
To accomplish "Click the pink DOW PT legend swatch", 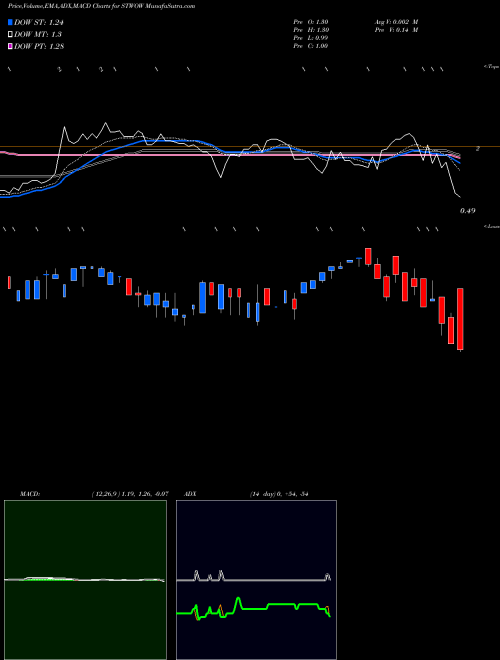I will pos(11,46).
